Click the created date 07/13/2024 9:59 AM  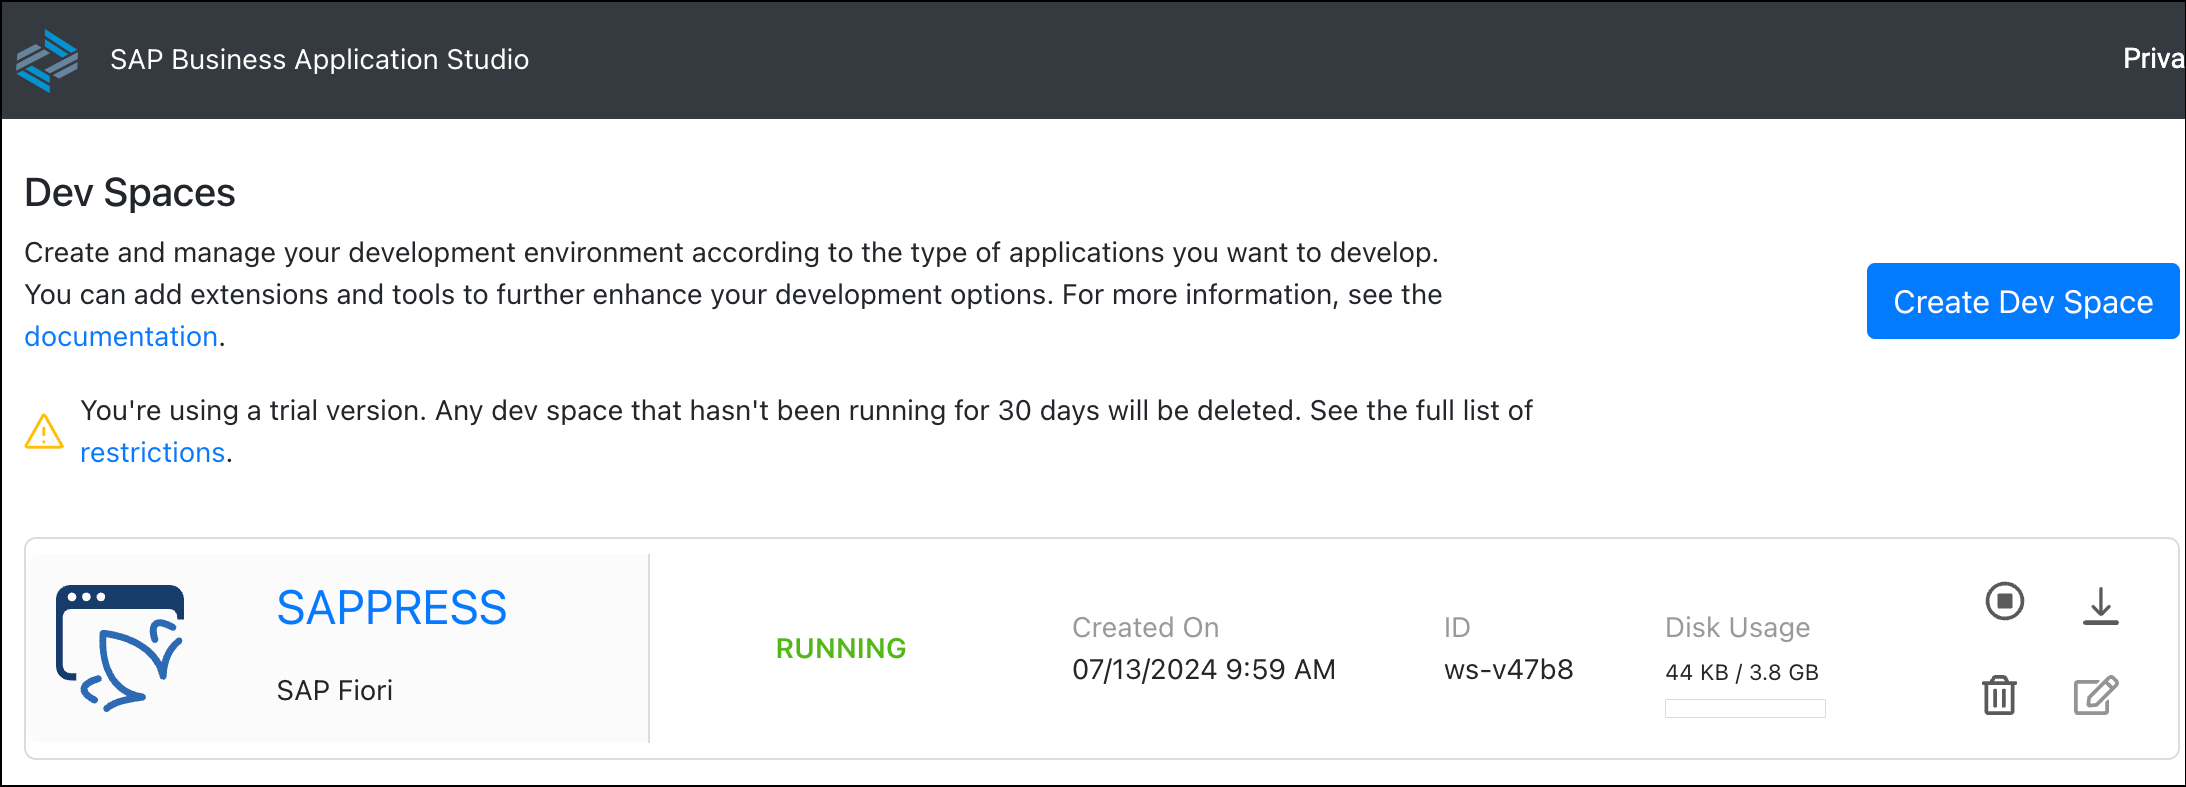(x=1203, y=670)
